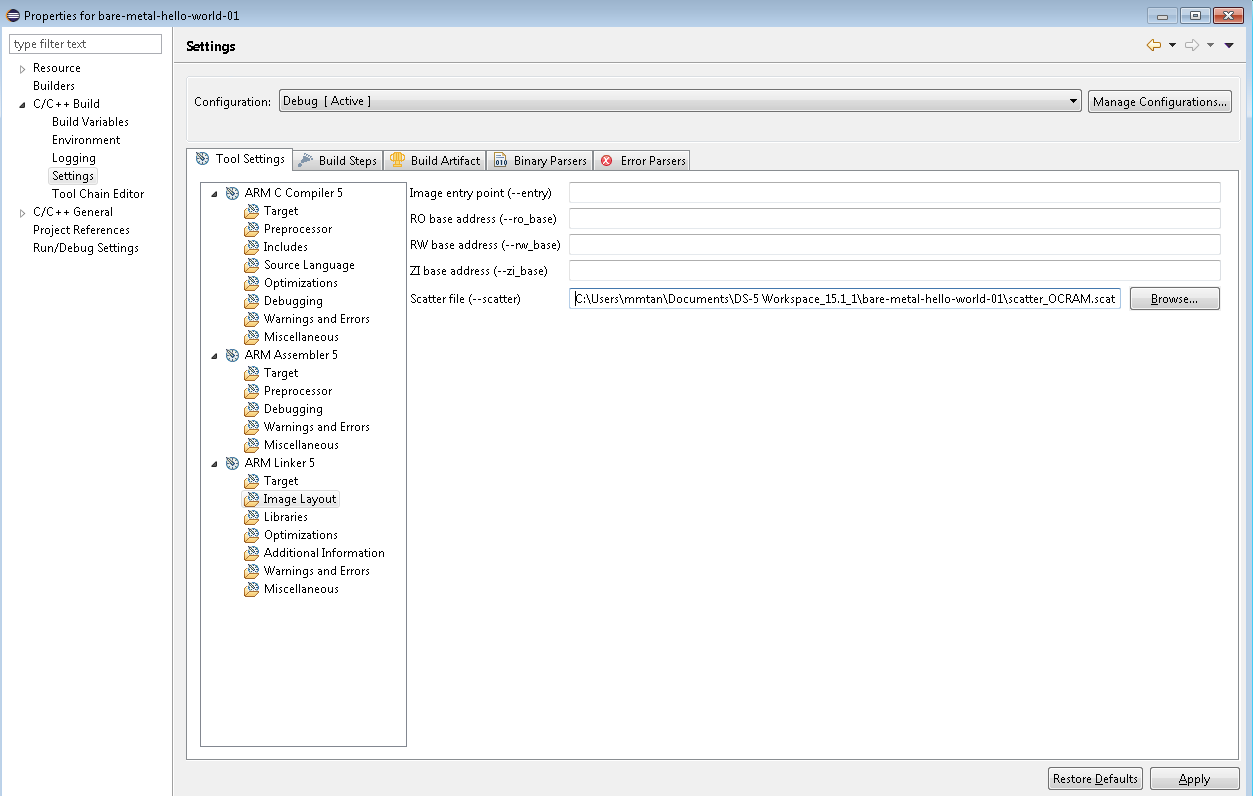
Task: Click the ARM C Compiler 5 tool icon
Action: (232, 193)
